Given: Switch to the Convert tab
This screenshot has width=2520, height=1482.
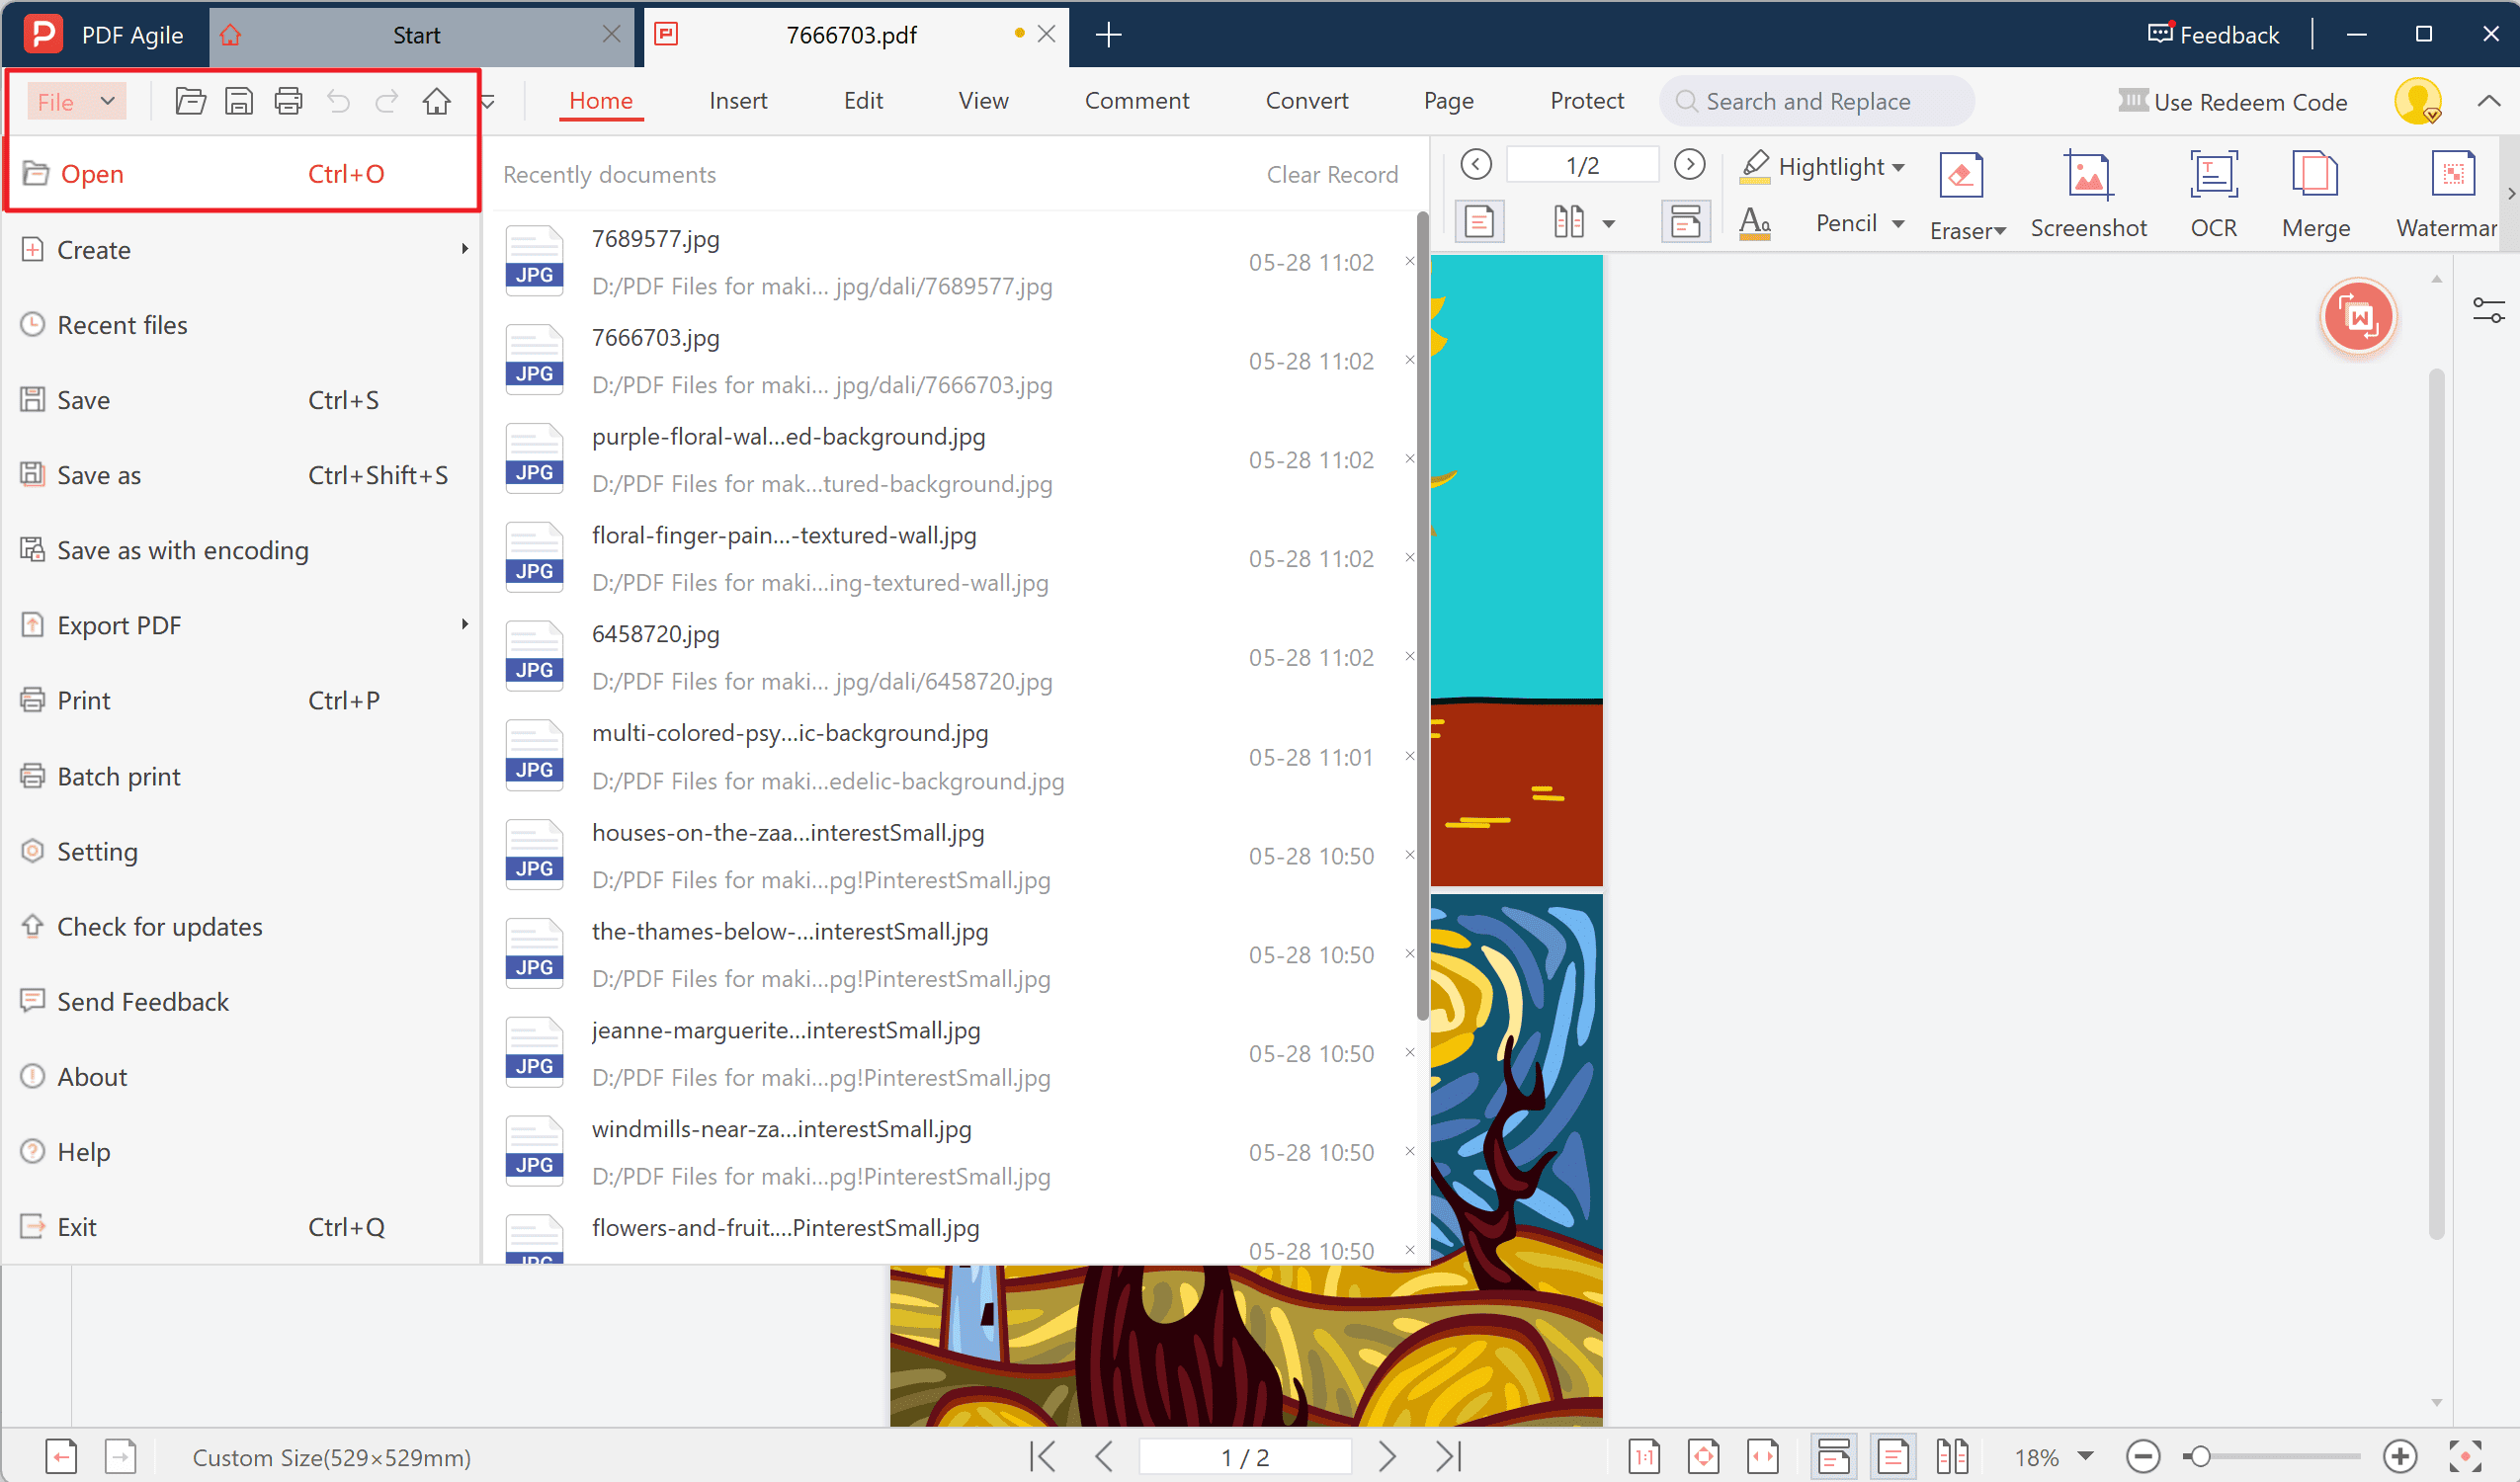Looking at the screenshot, I should (1306, 101).
